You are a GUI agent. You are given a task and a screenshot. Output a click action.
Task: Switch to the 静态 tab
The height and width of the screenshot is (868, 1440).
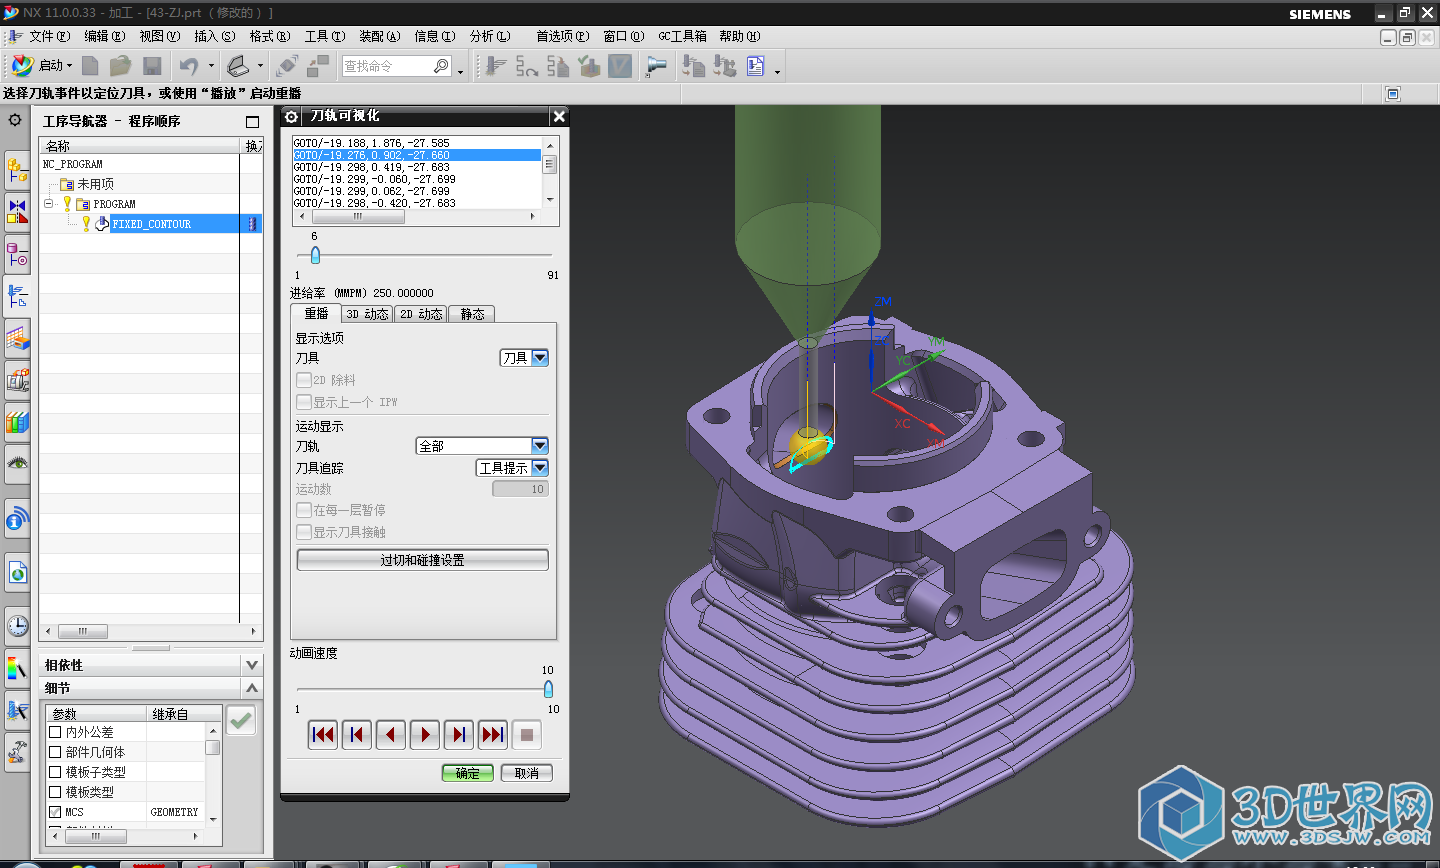[472, 314]
